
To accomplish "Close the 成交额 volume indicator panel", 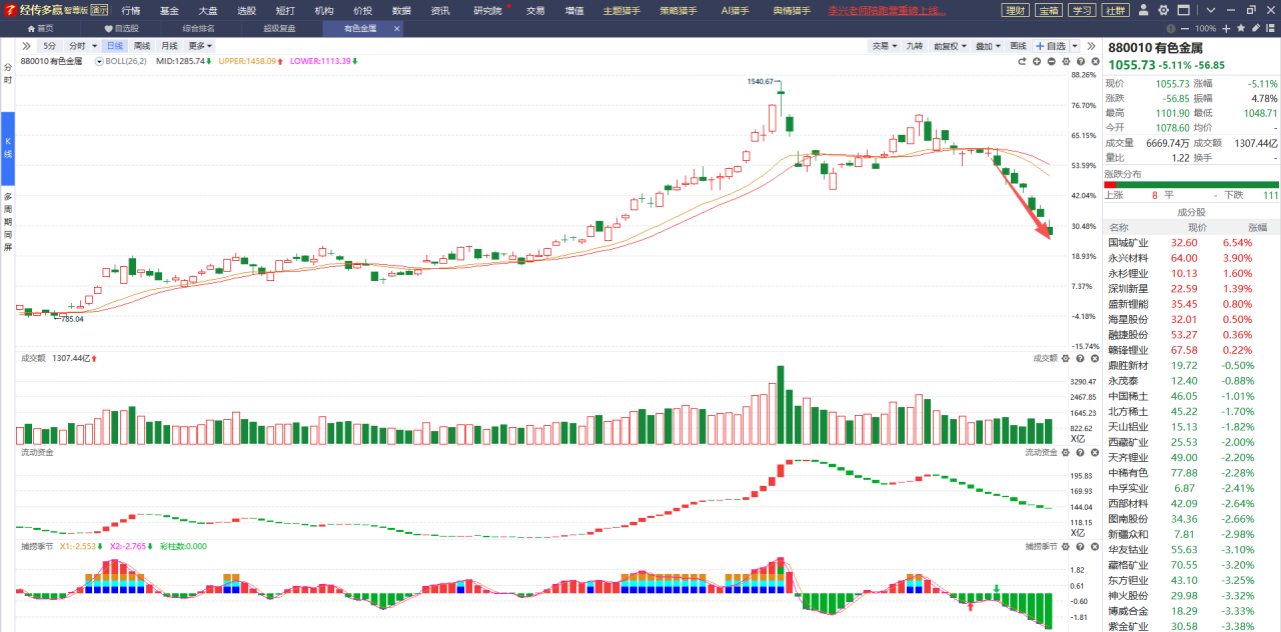I will tap(1092, 358).
